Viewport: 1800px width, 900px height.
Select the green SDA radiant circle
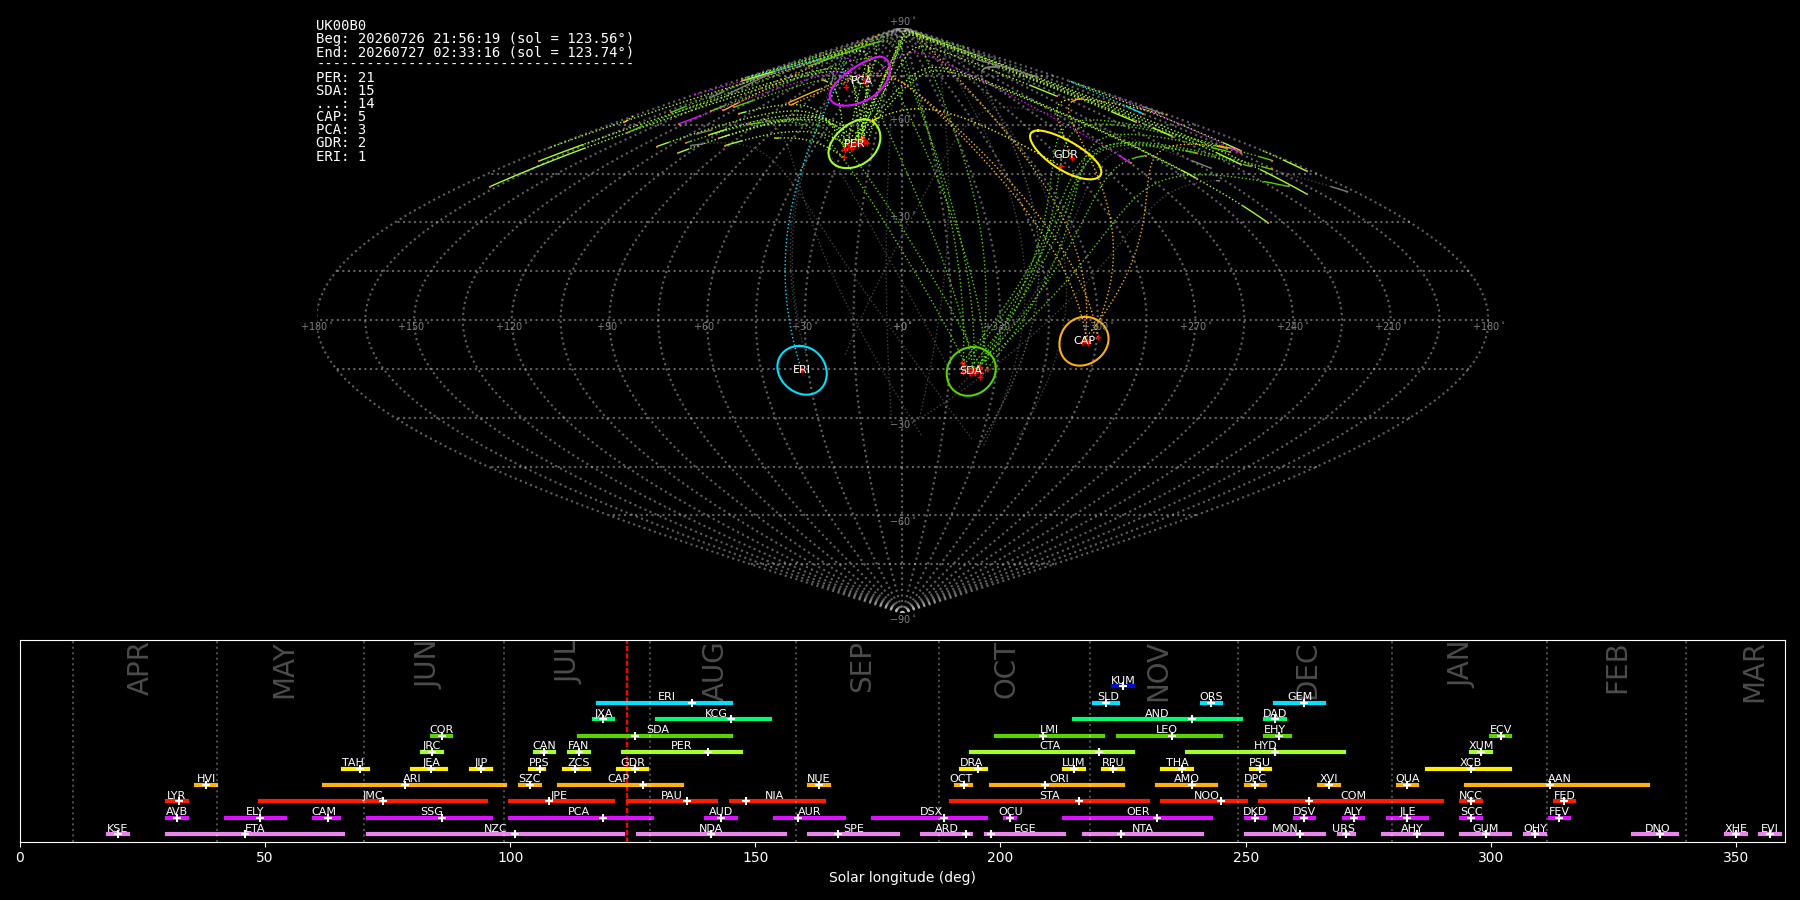[971, 371]
